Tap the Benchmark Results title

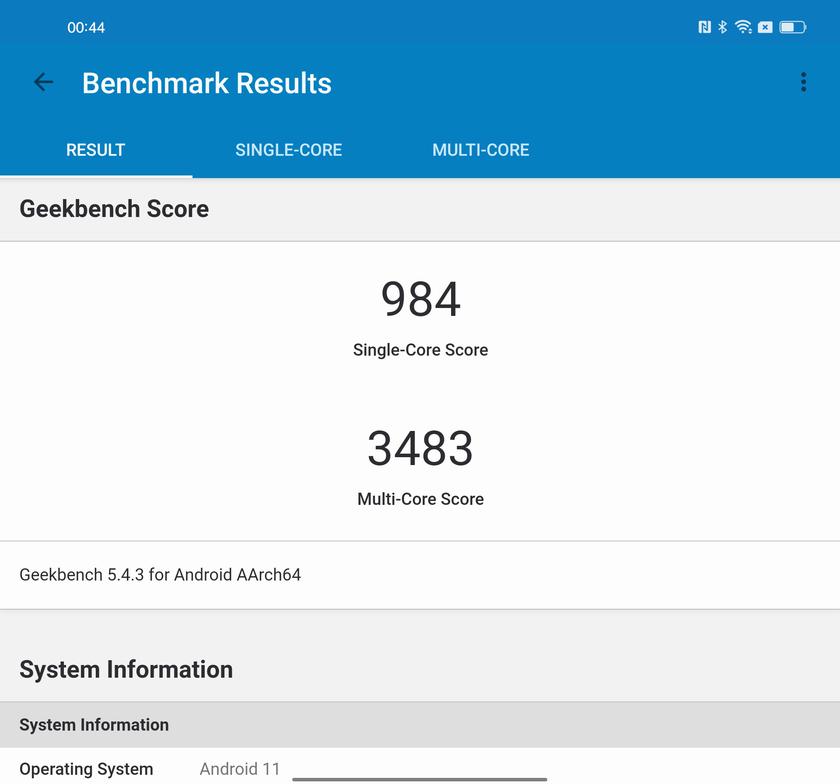[x=206, y=83]
